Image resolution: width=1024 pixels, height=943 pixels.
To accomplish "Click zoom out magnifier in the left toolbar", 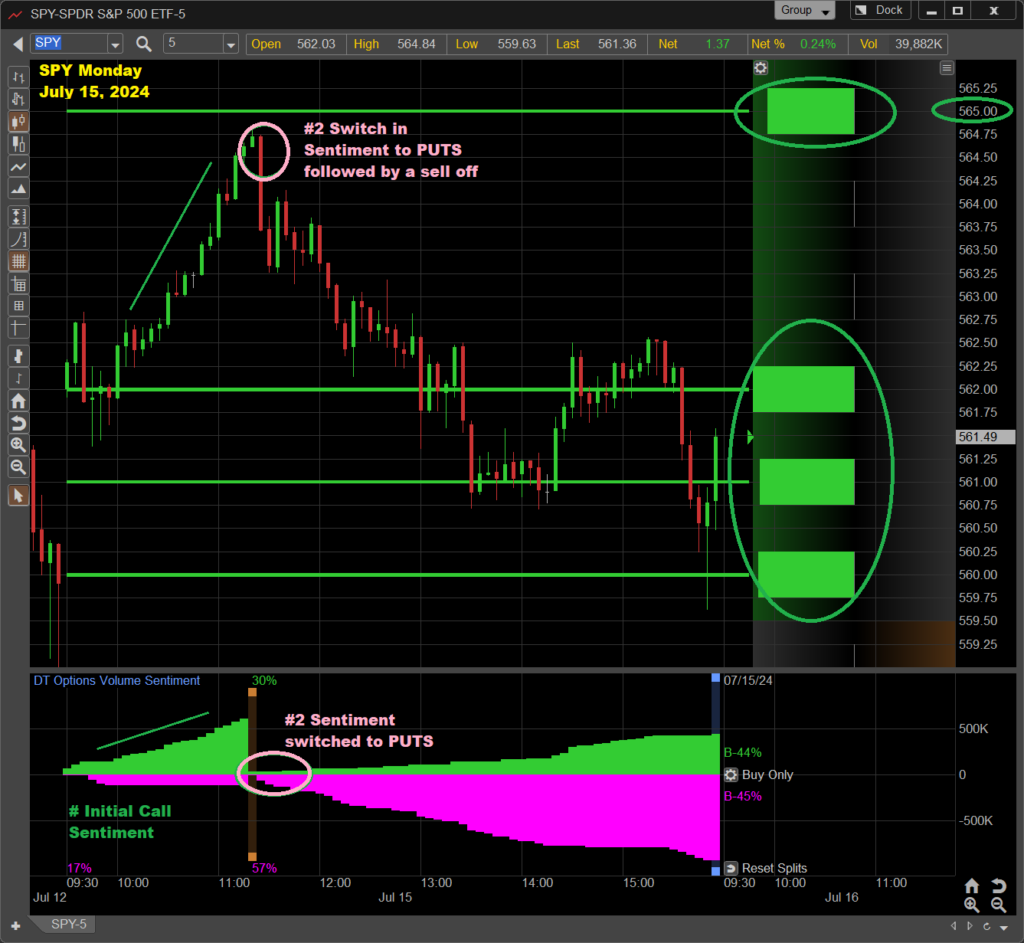I will tap(18, 467).
